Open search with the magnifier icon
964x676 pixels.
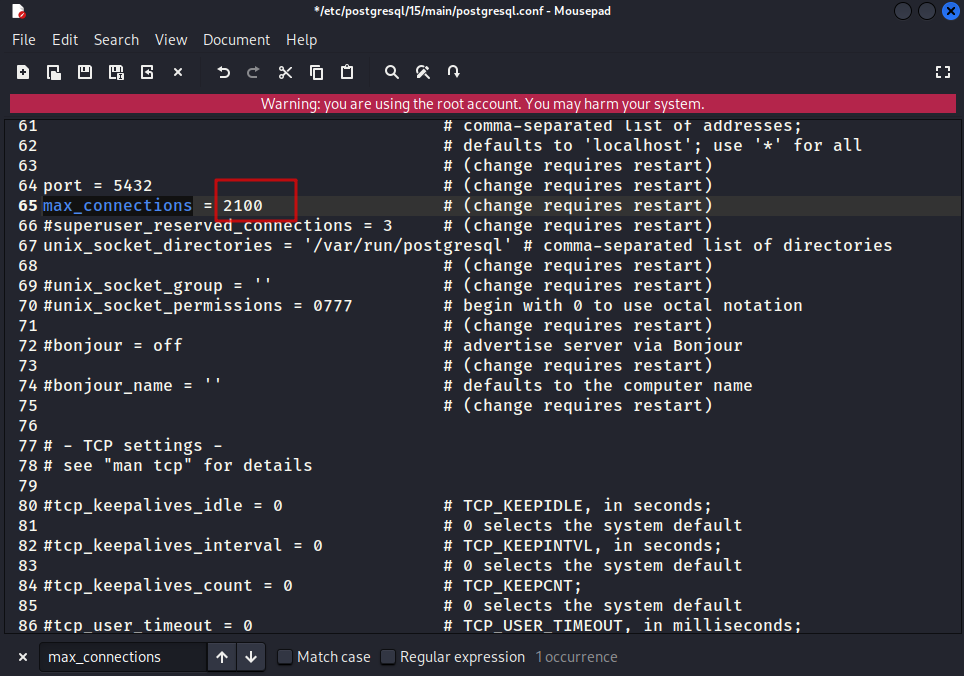click(392, 73)
